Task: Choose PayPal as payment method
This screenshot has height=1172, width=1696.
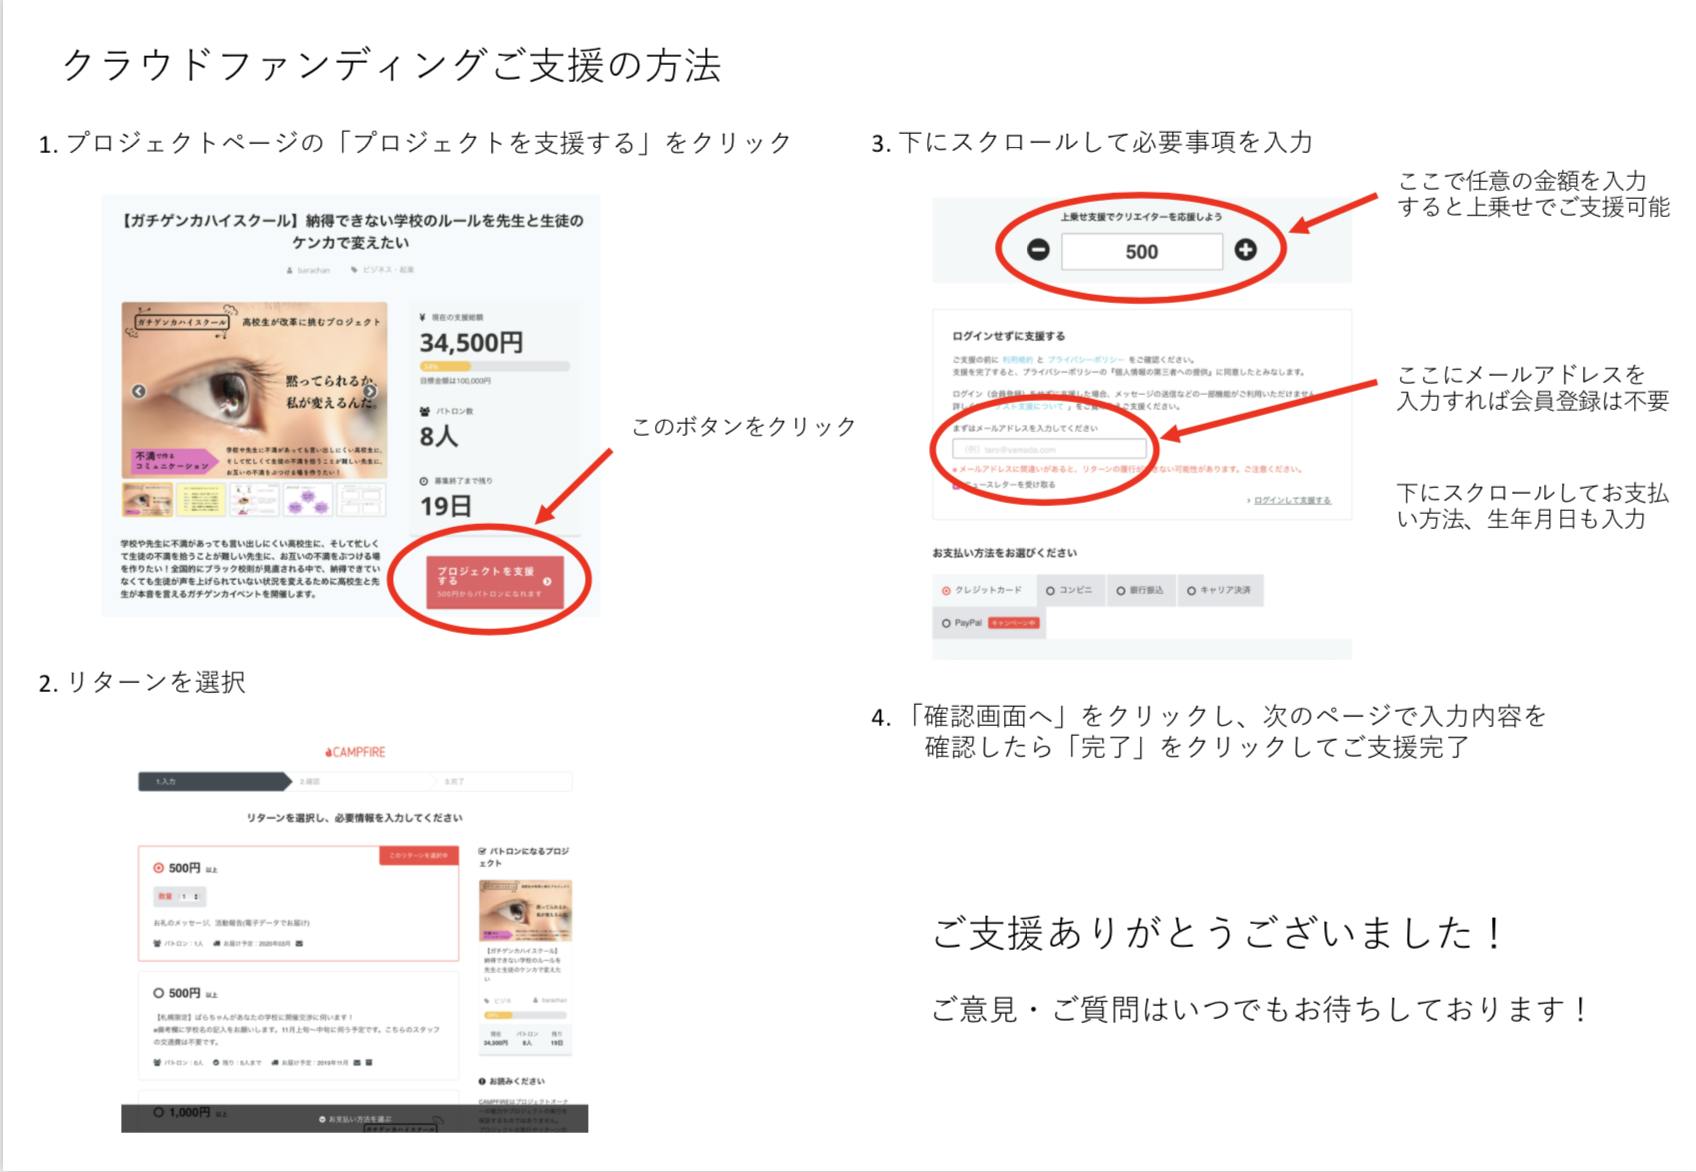Action: click(x=960, y=623)
